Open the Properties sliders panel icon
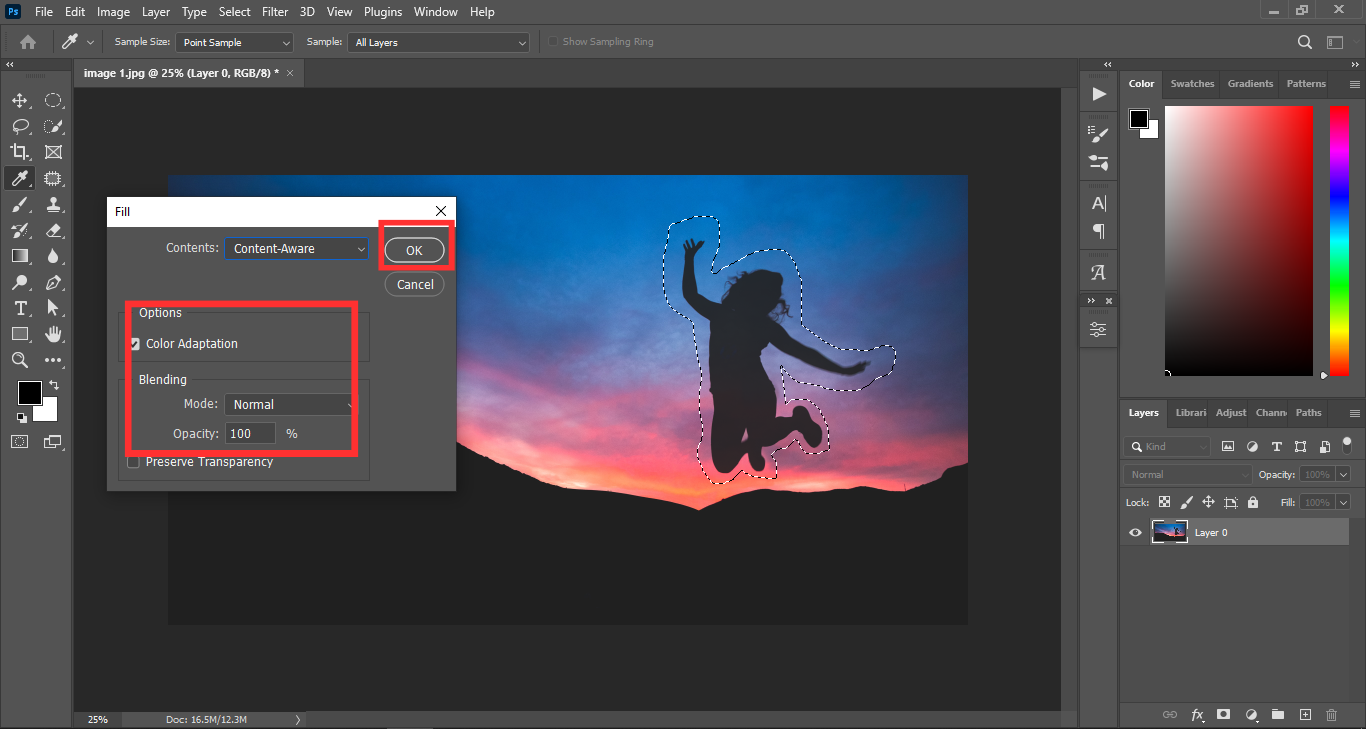 (1099, 330)
